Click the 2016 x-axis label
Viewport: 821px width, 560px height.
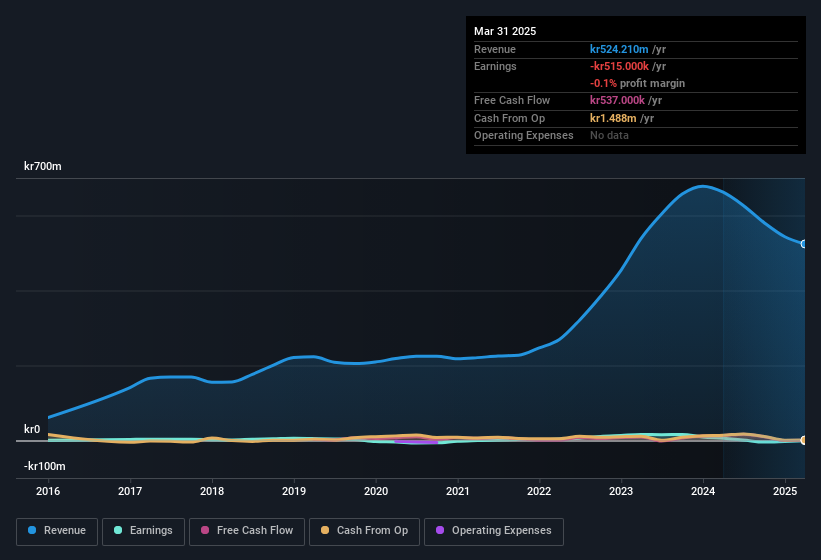tap(48, 491)
